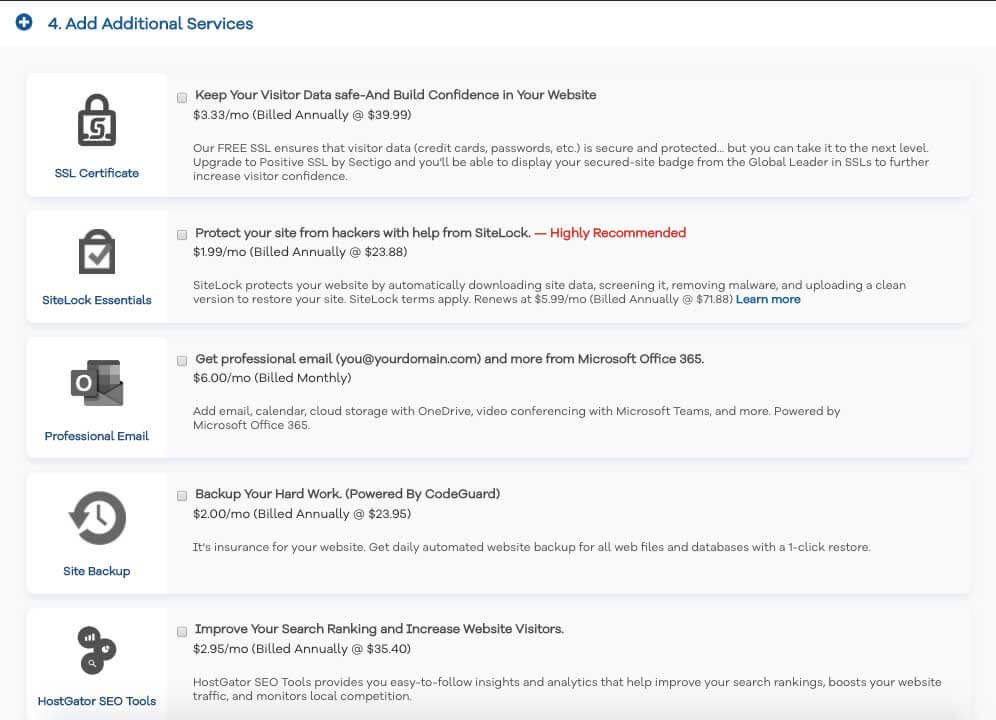Check the Microsoft Office 365 email checkbox
Screen dimensions: 996x720
(182, 360)
